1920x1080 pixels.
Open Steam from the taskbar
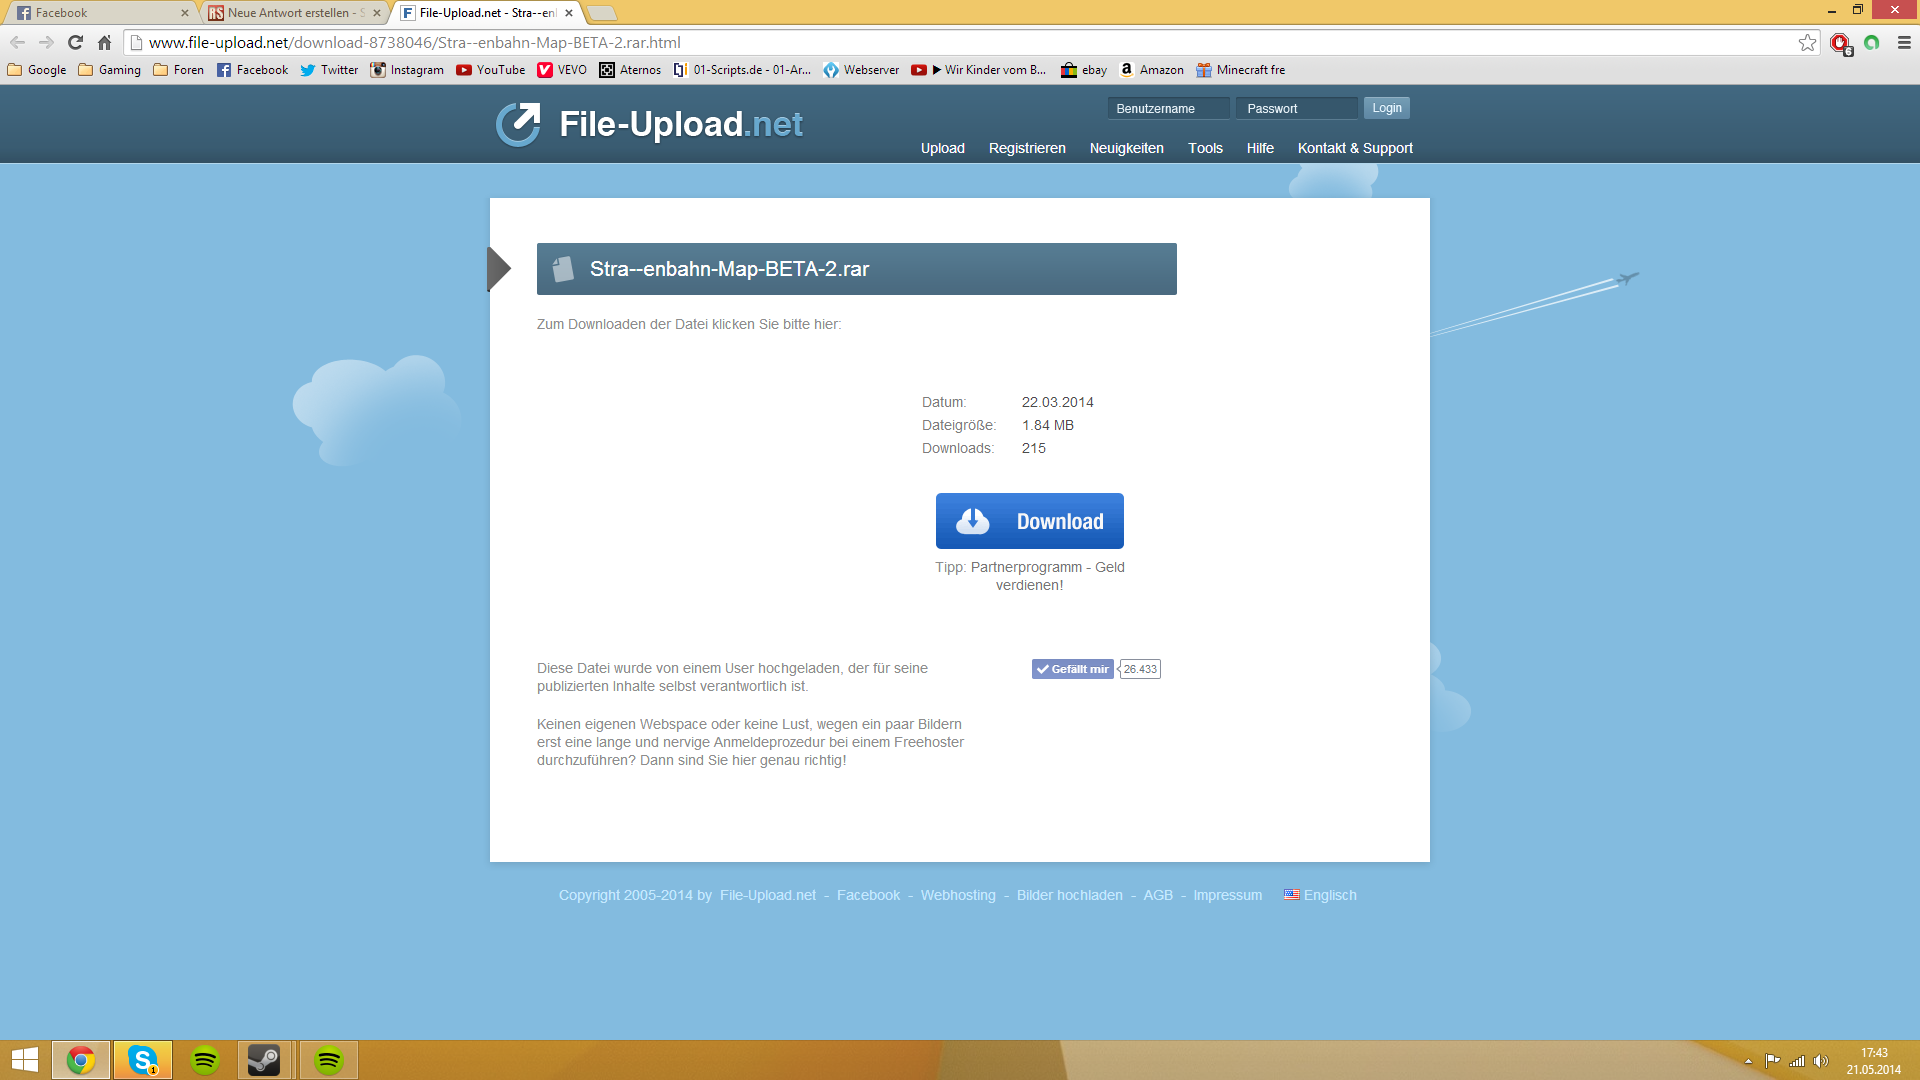(x=264, y=1060)
